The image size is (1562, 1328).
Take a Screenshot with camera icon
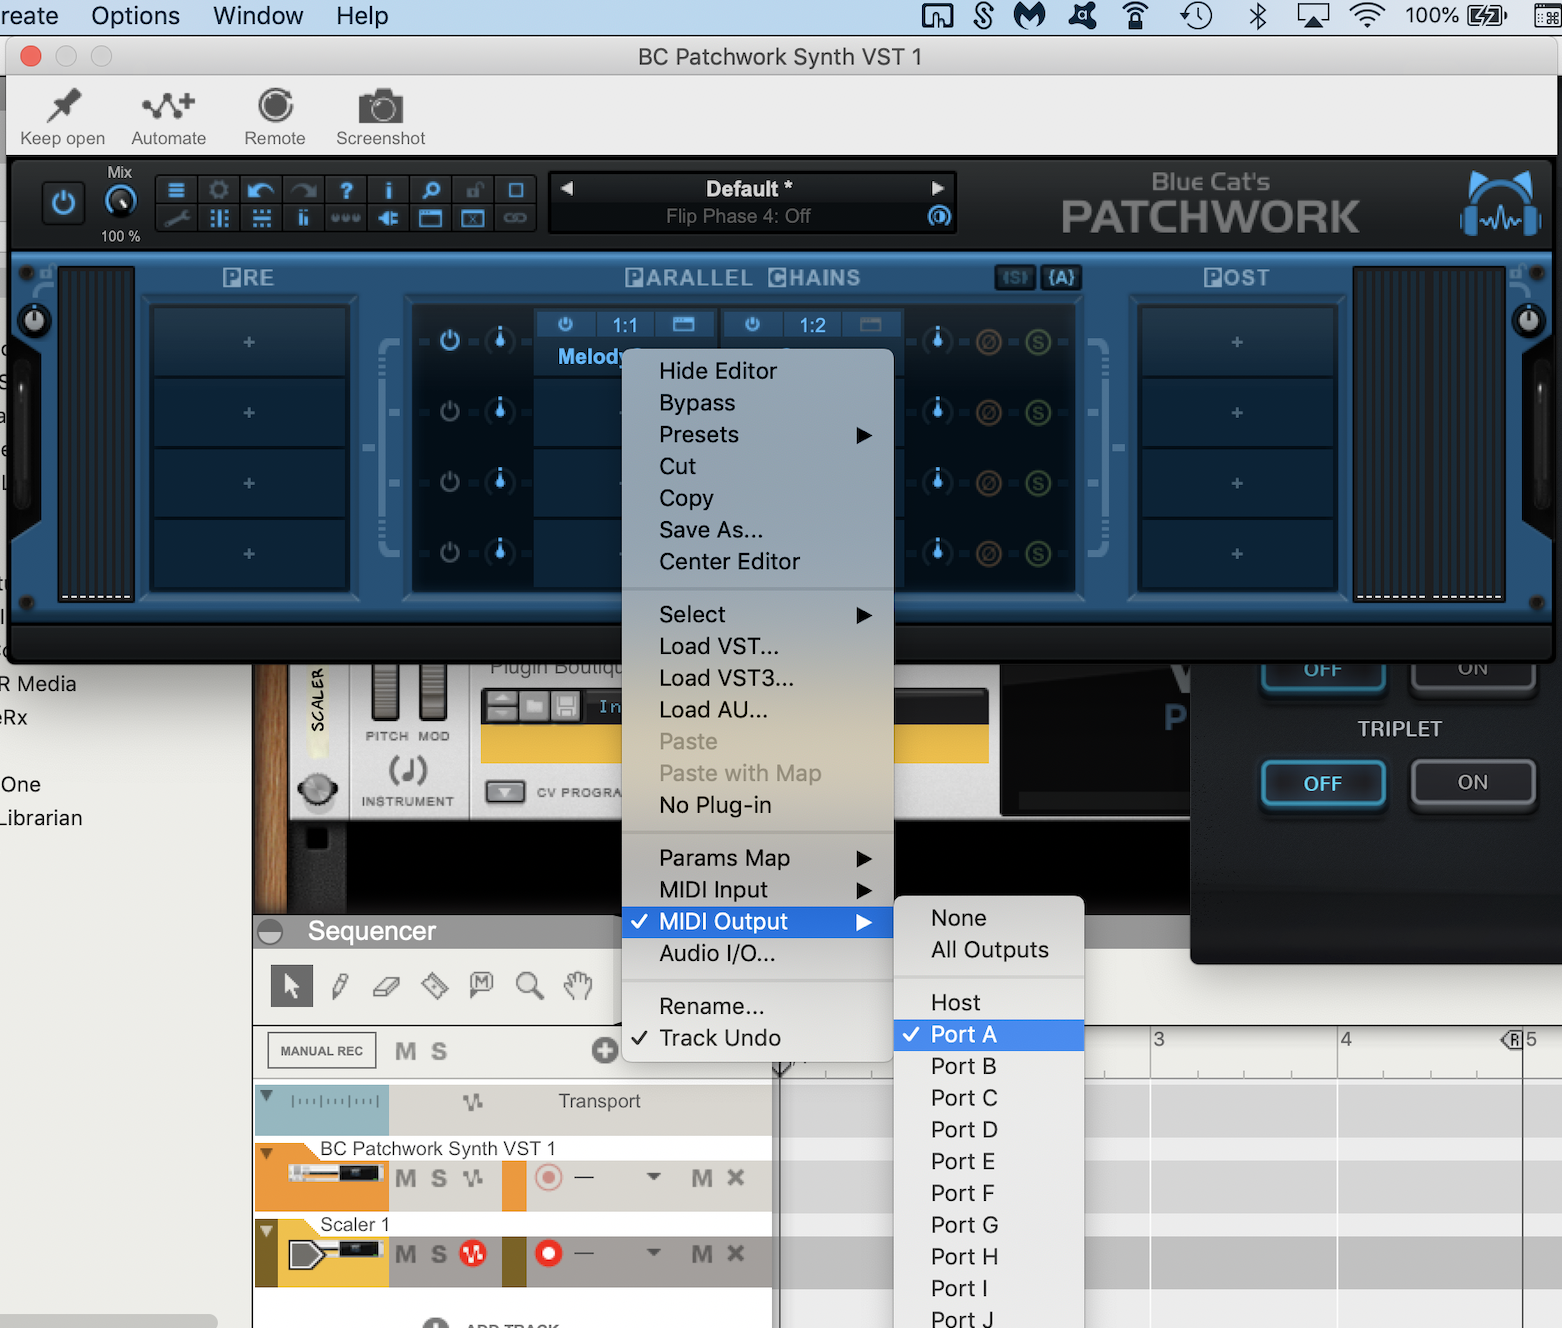[x=380, y=106]
